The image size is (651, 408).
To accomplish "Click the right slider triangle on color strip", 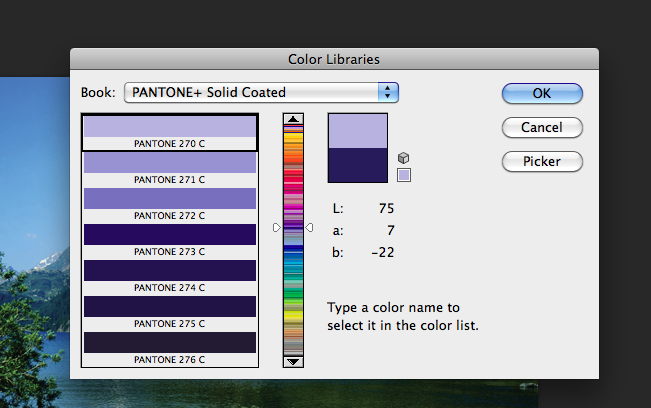I will click(309, 228).
